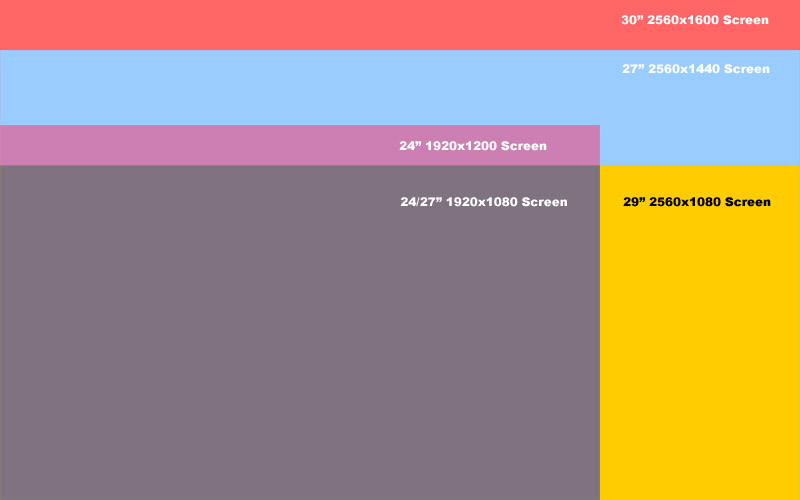Click the 27" size text in blue band
Screen dimensions: 800x500
click(x=632, y=69)
